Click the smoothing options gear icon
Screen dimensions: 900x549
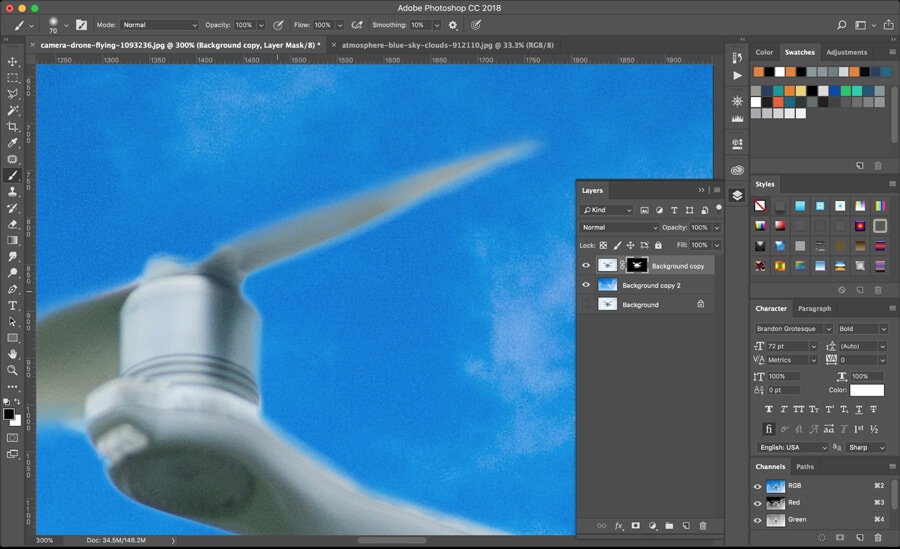tap(453, 25)
